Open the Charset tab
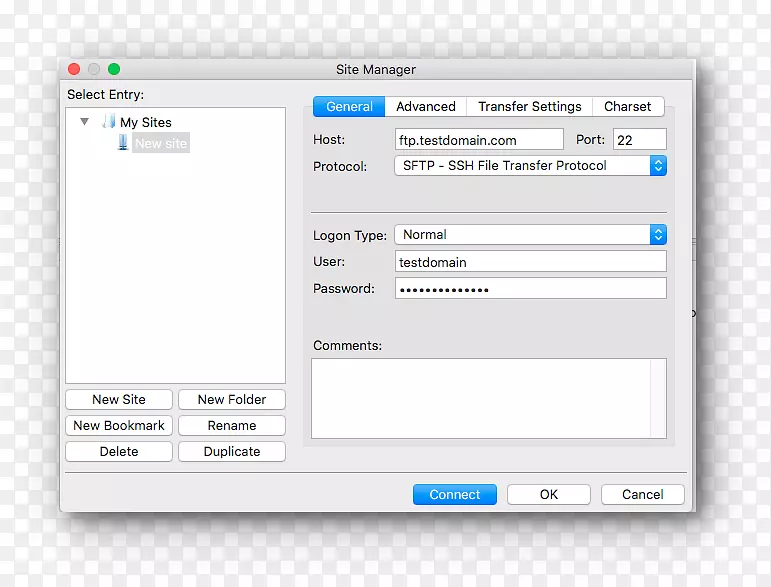Screen dimensions: 771x587 (x=627, y=107)
